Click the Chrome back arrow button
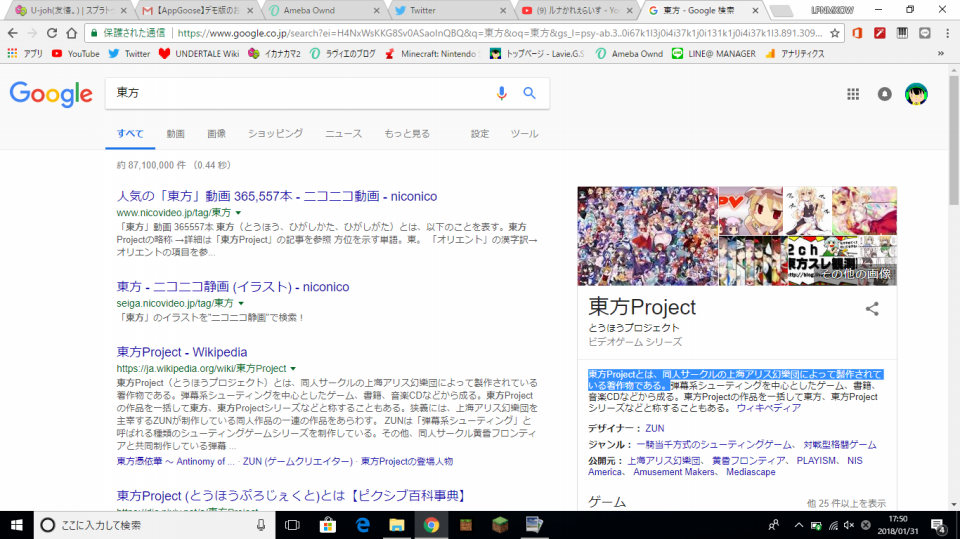The height and width of the screenshot is (539, 960). pyautogui.click(x=13, y=33)
